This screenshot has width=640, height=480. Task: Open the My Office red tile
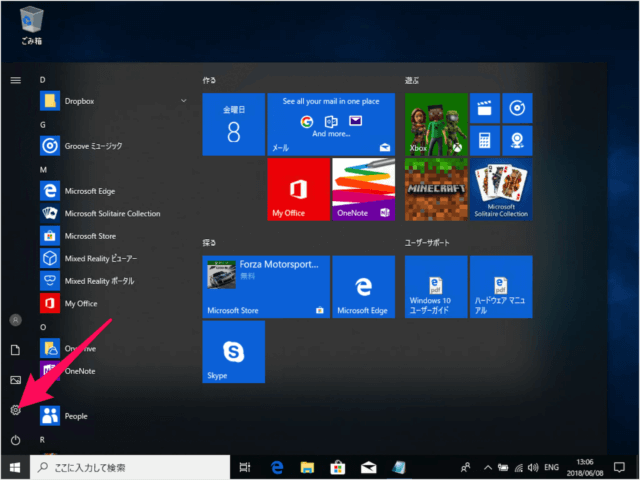pos(298,189)
